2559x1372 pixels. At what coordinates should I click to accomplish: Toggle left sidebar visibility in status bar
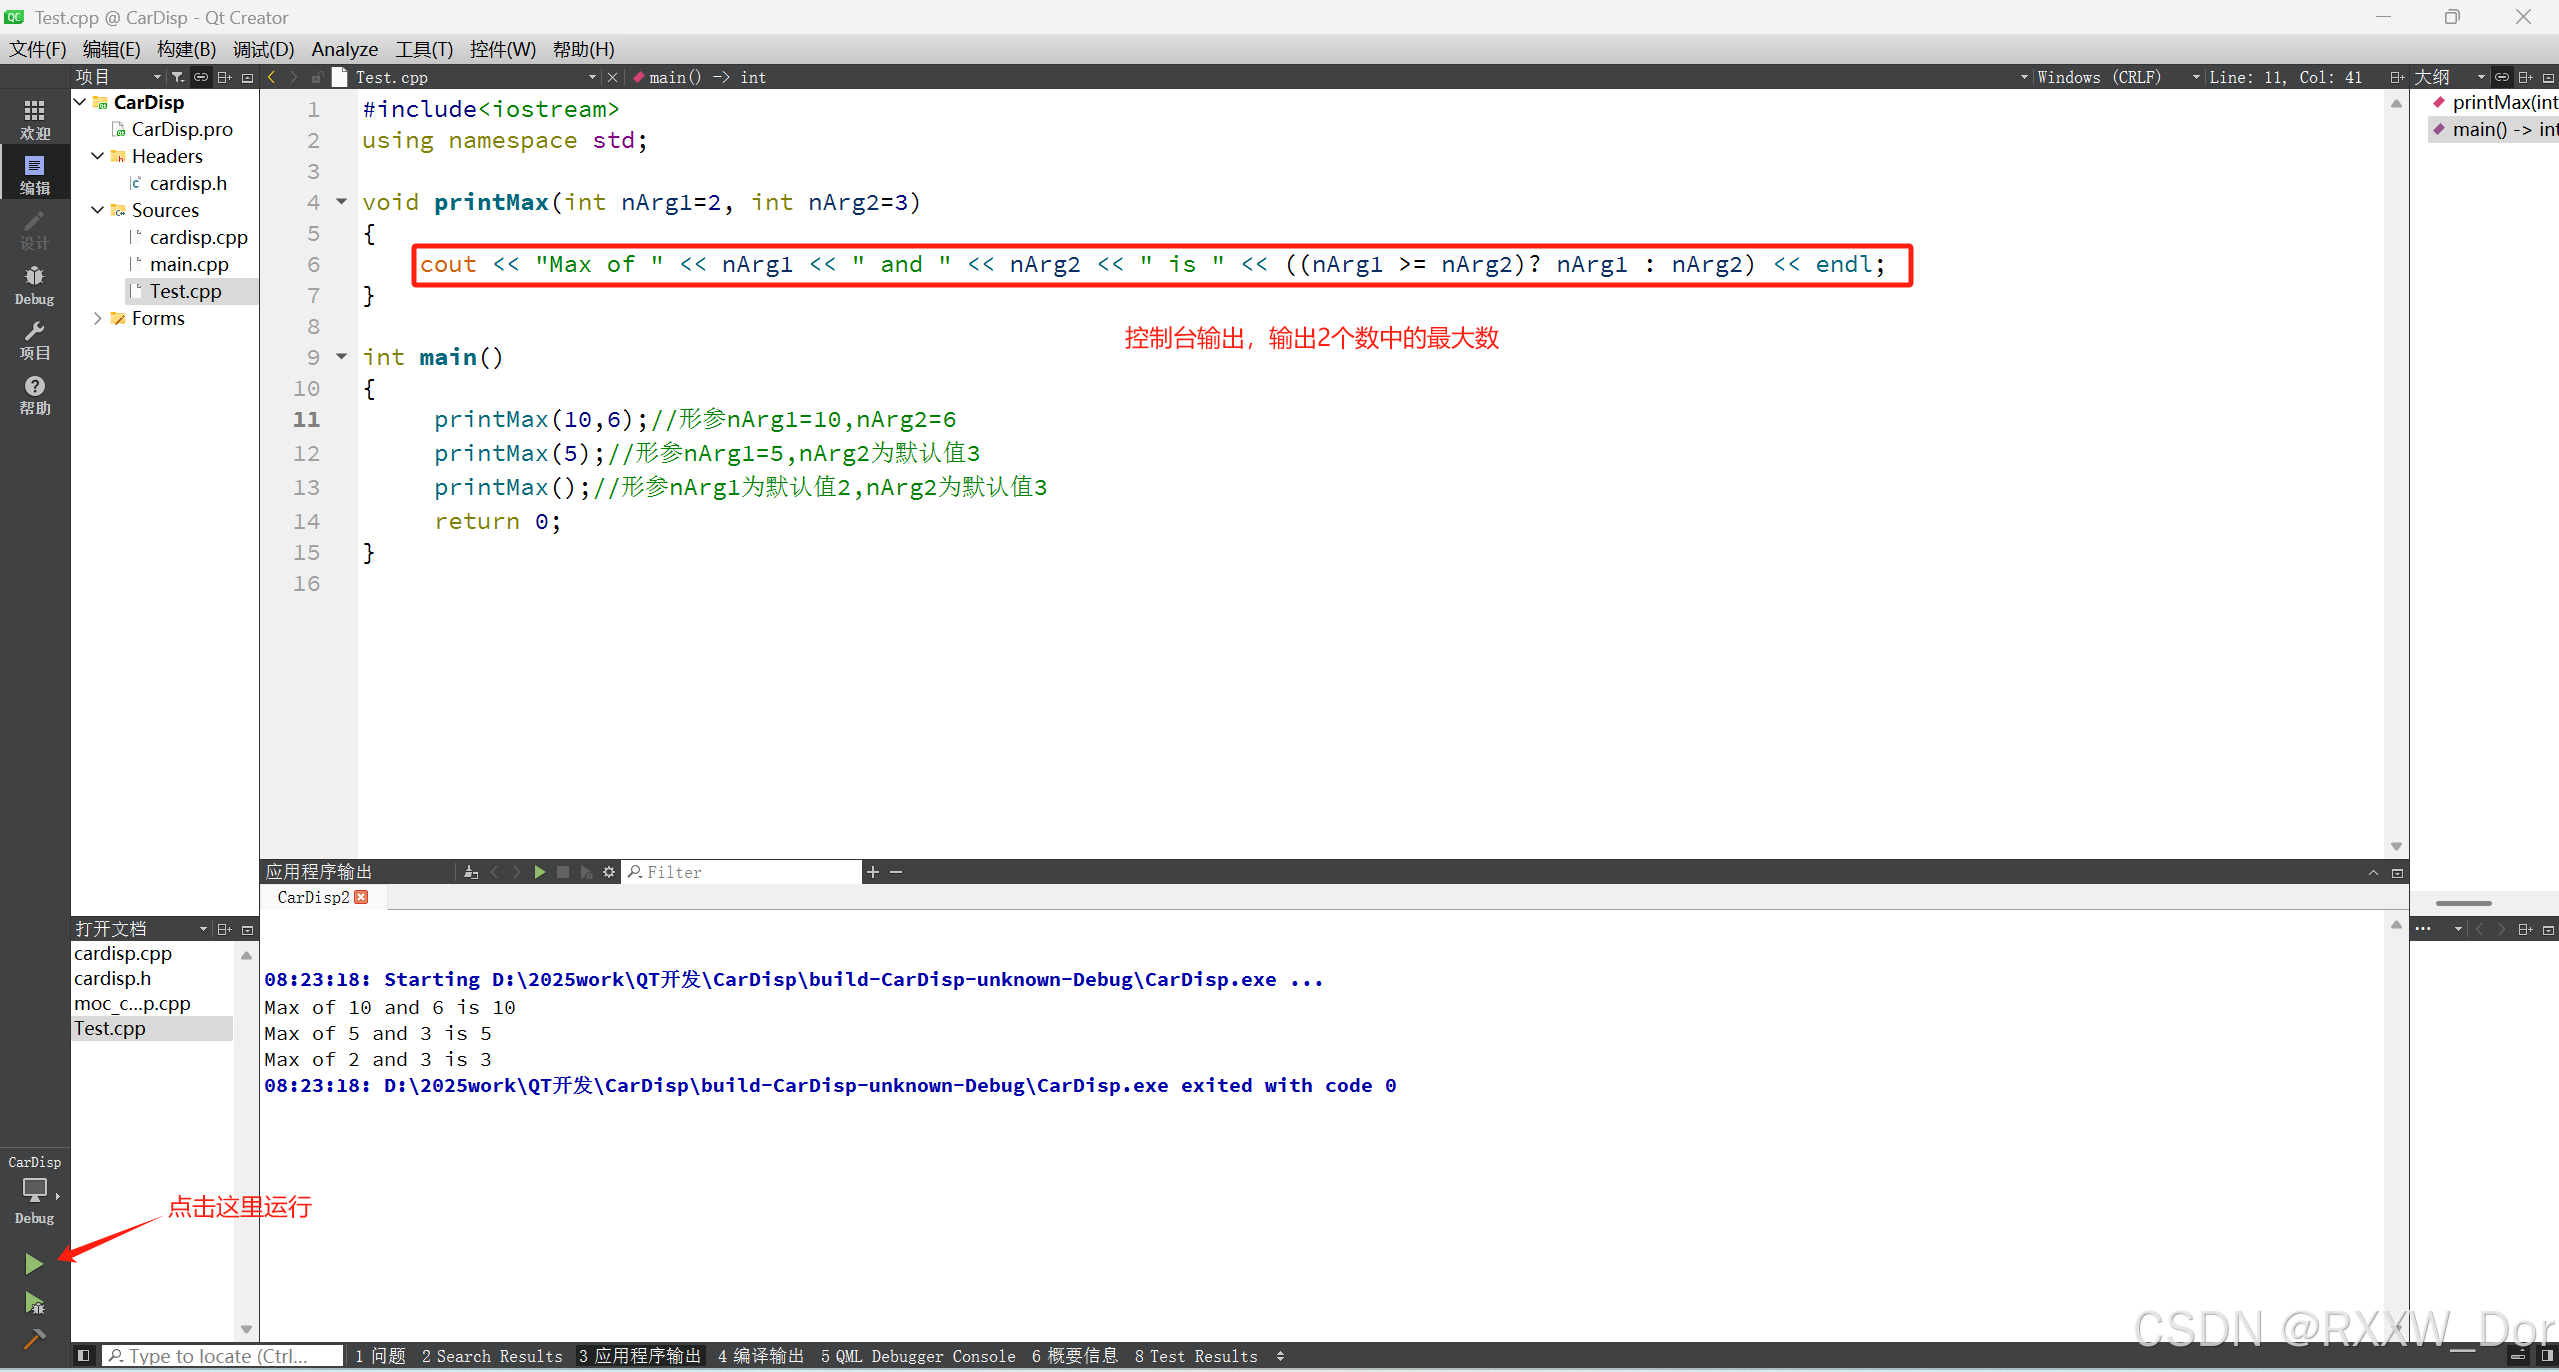coord(84,1356)
